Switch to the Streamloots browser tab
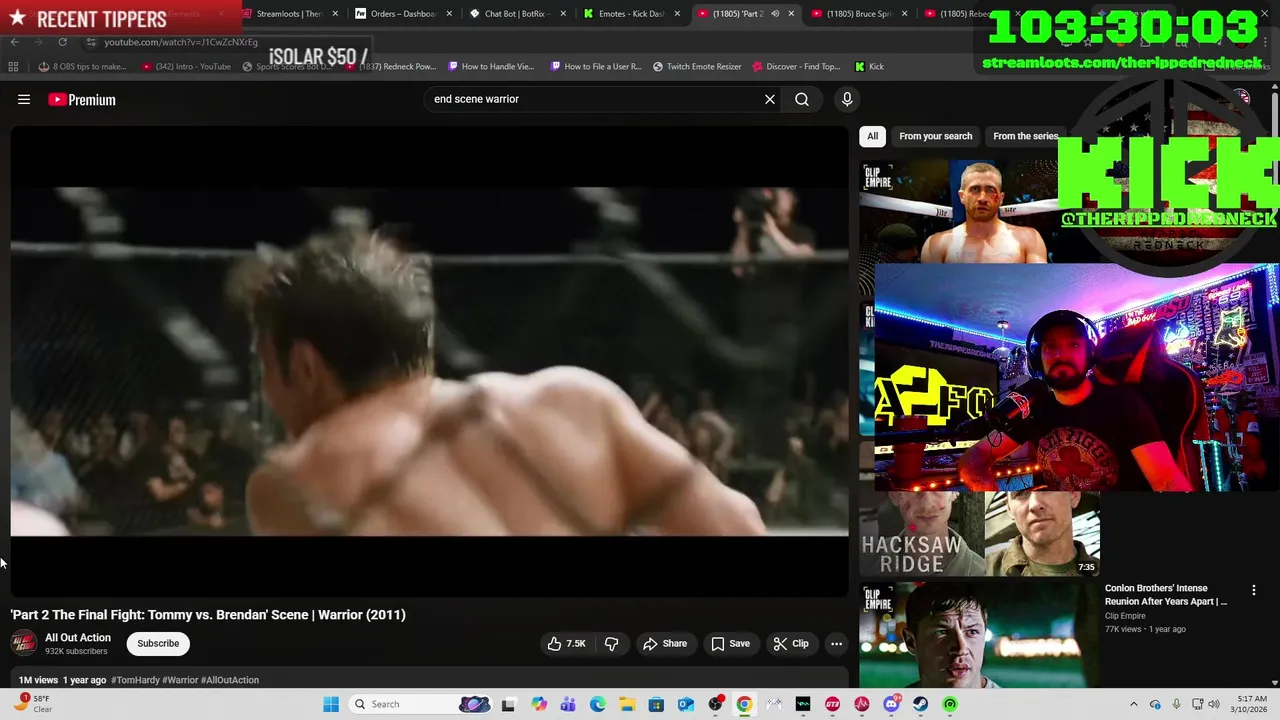This screenshot has height=720, width=1280. coord(290,14)
